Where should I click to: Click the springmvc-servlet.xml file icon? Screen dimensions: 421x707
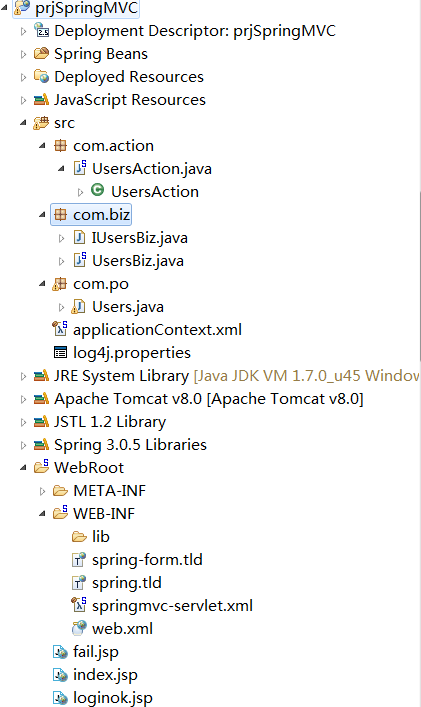tap(79, 605)
